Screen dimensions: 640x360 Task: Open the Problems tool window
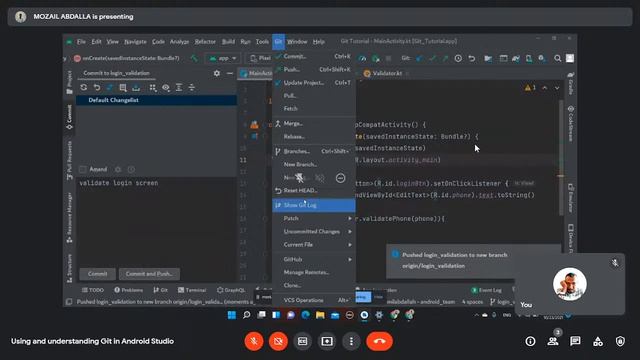point(129,290)
